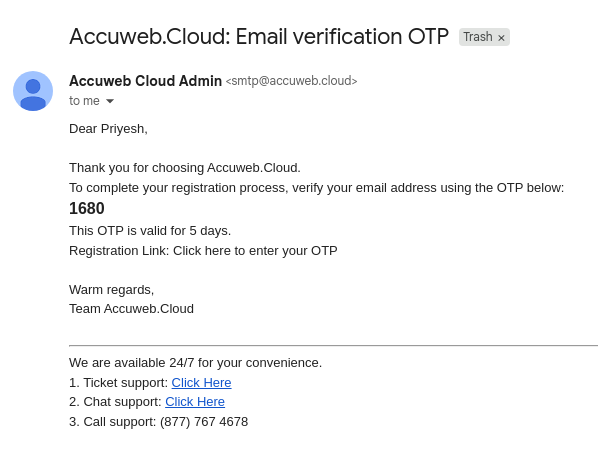Click "Click here to enter your OTP" text
Image resolution: width=598 pixels, height=456 pixels.
(x=255, y=251)
